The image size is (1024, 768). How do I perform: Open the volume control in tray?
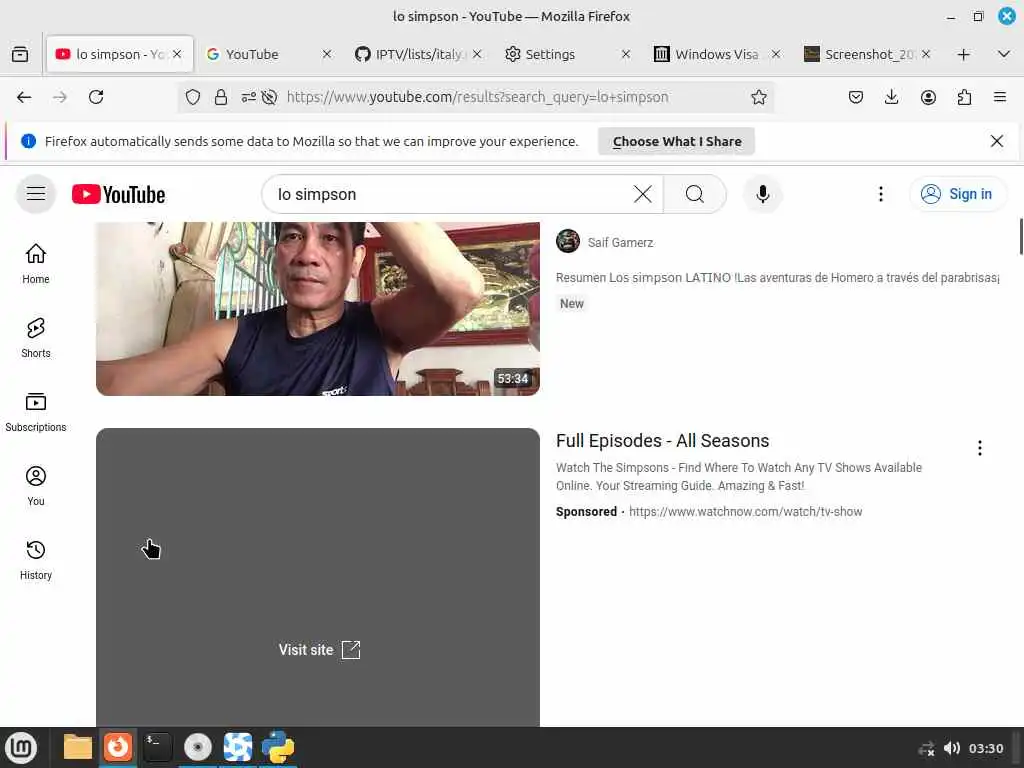pyautogui.click(x=952, y=748)
